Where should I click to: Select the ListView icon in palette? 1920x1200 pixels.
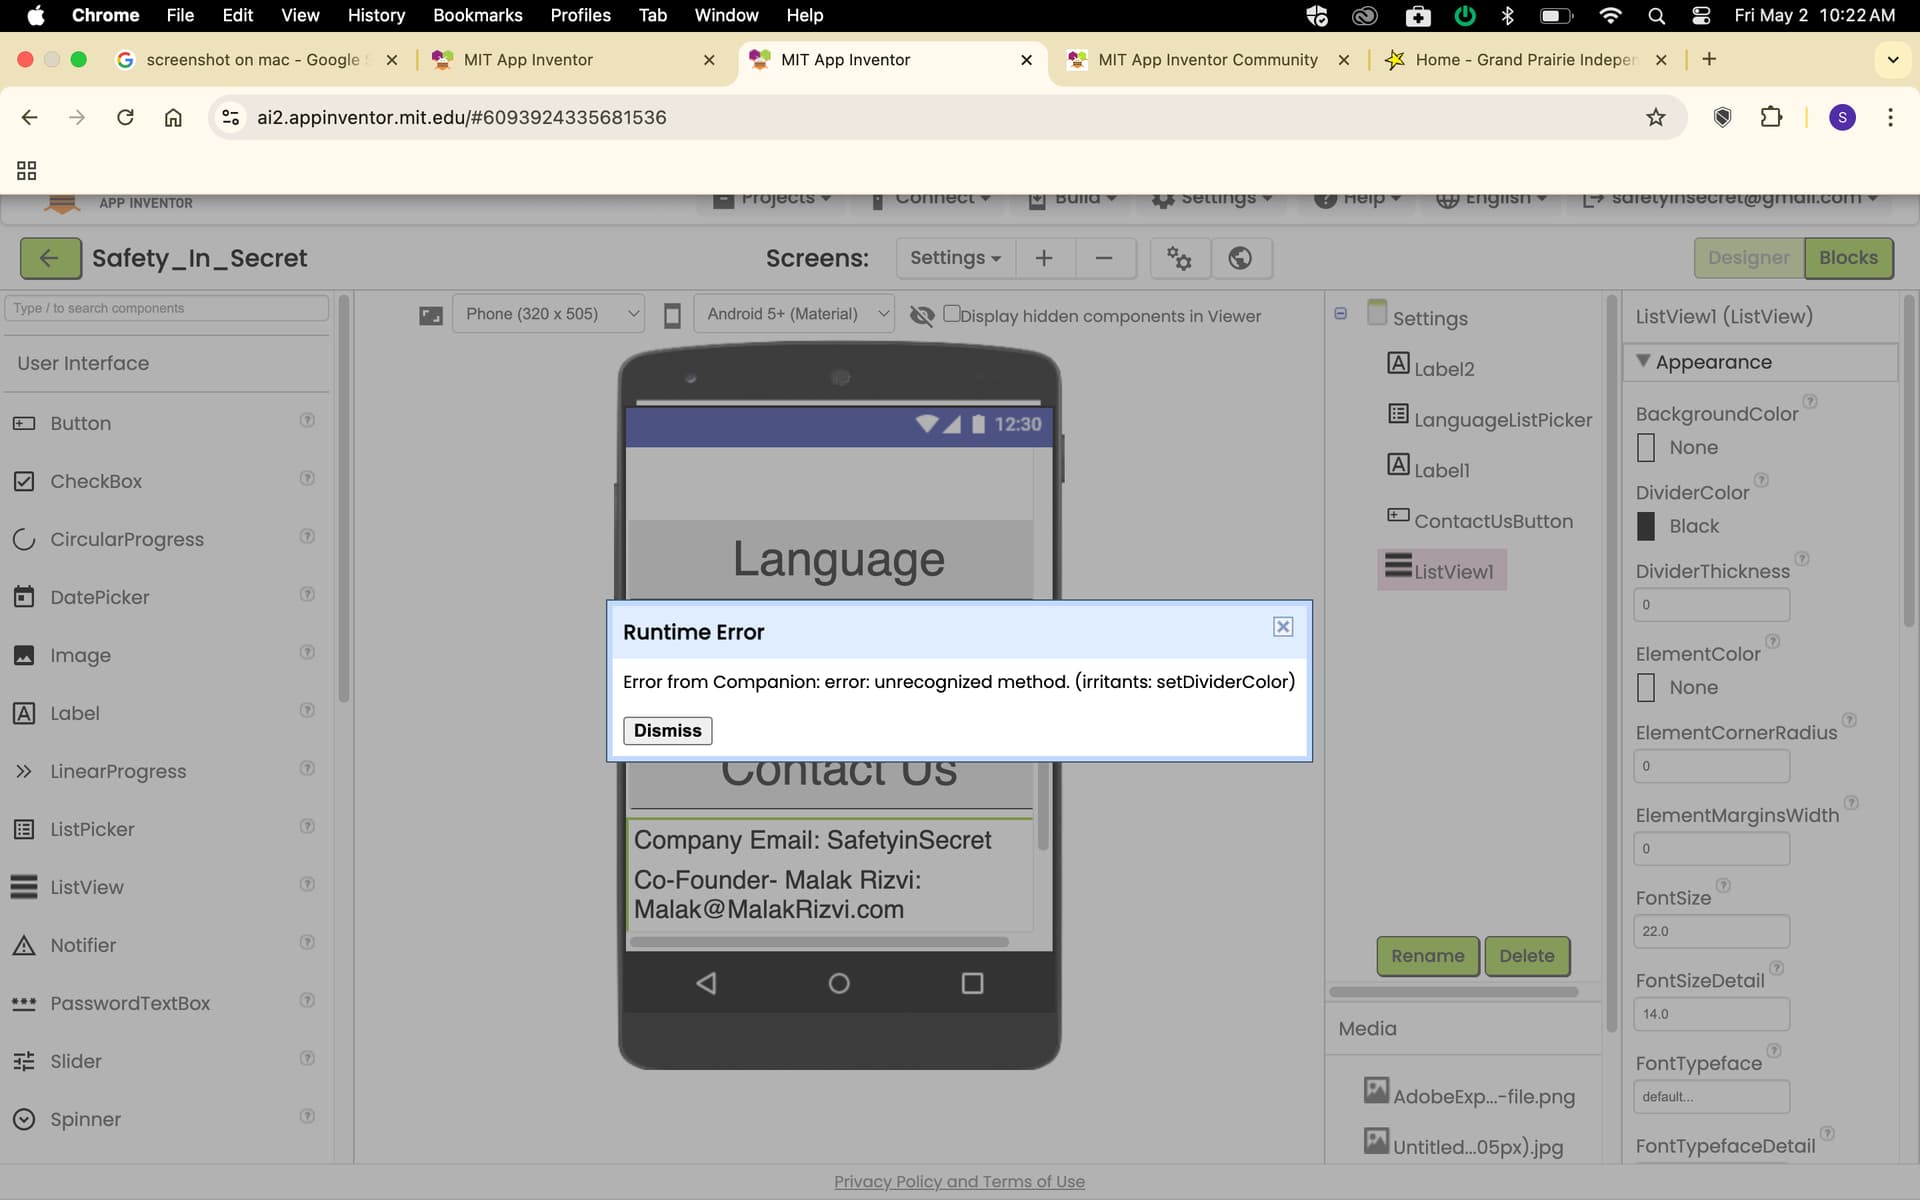24,887
